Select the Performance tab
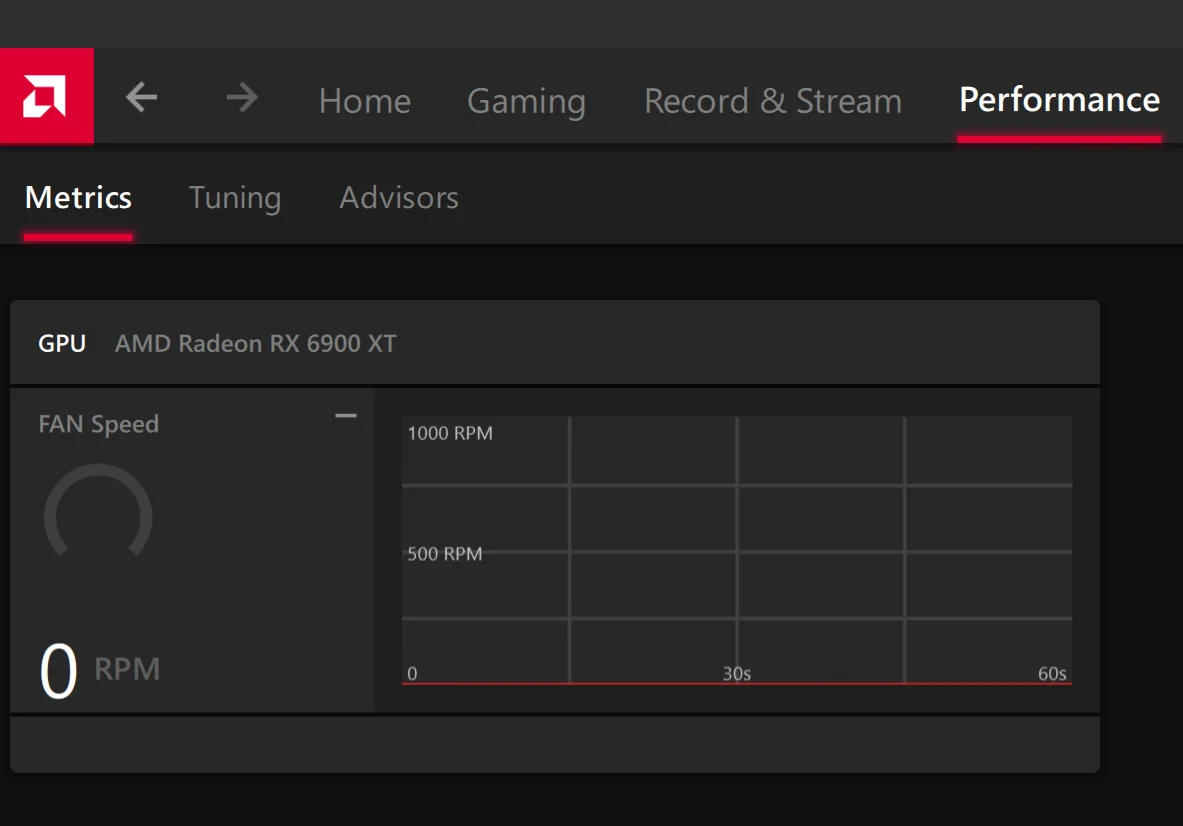The image size is (1183, 826). (x=1059, y=100)
